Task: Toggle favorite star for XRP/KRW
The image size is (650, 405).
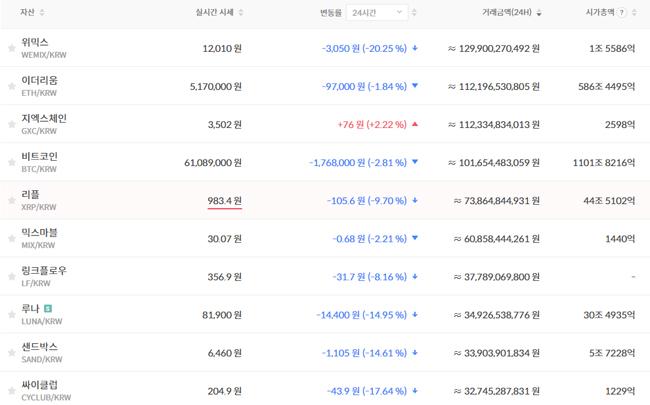Action: pos(12,200)
